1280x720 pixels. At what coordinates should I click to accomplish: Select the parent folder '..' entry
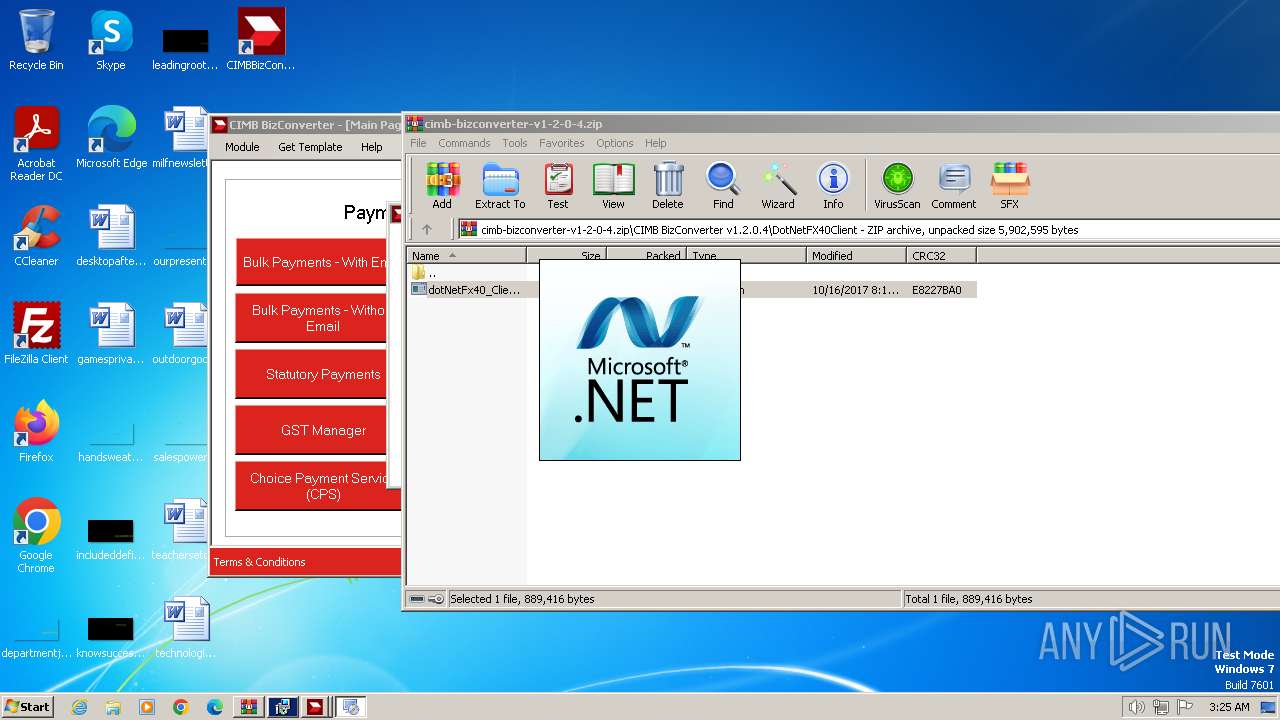[424, 273]
